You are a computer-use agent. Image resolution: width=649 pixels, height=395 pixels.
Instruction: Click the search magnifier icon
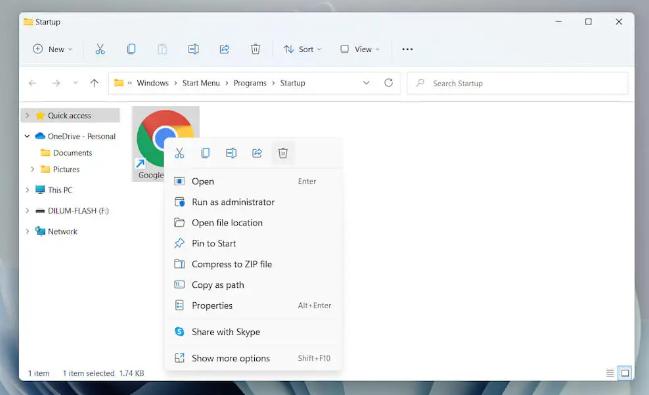[x=420, y=83]
